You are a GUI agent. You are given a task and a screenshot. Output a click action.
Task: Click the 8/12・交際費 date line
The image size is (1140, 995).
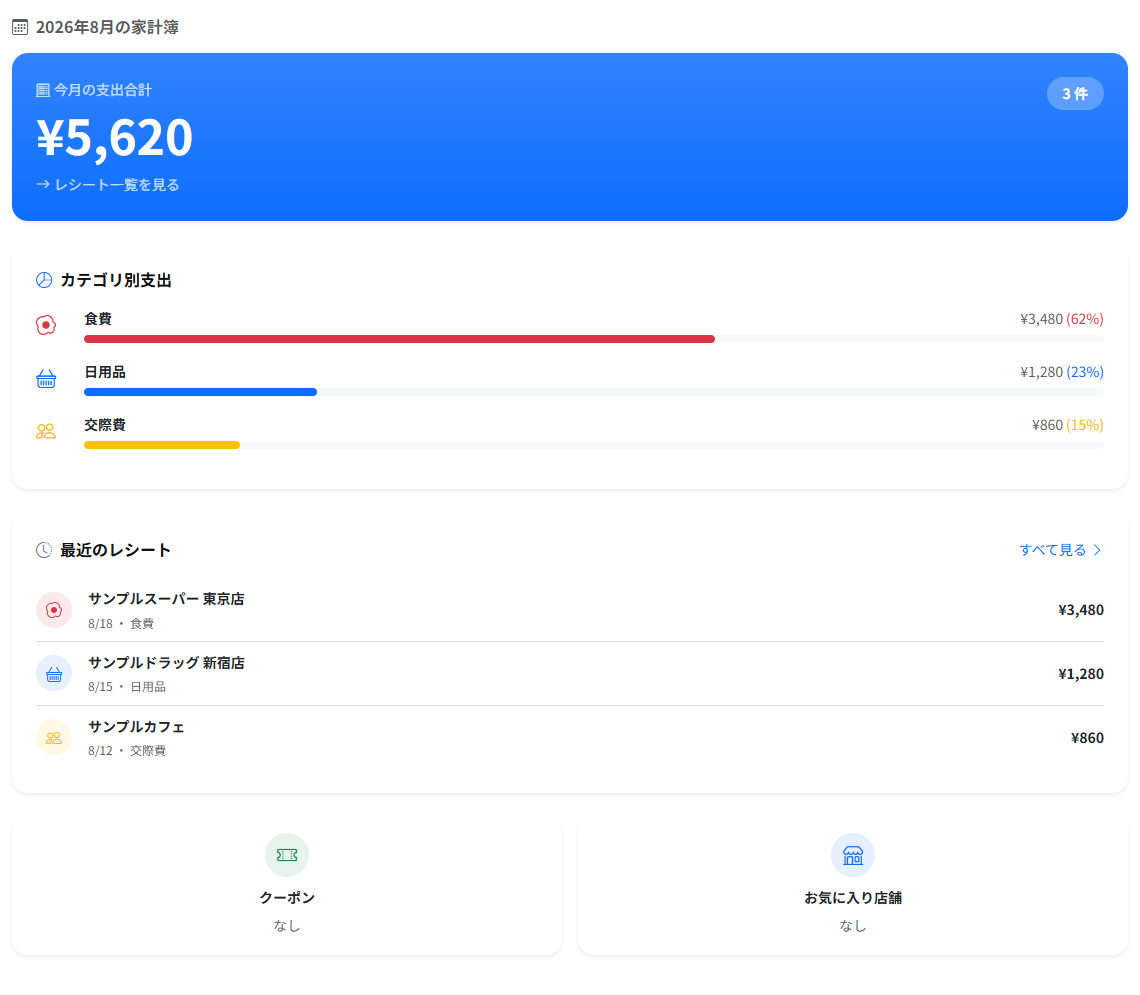(x=127, y=751)
